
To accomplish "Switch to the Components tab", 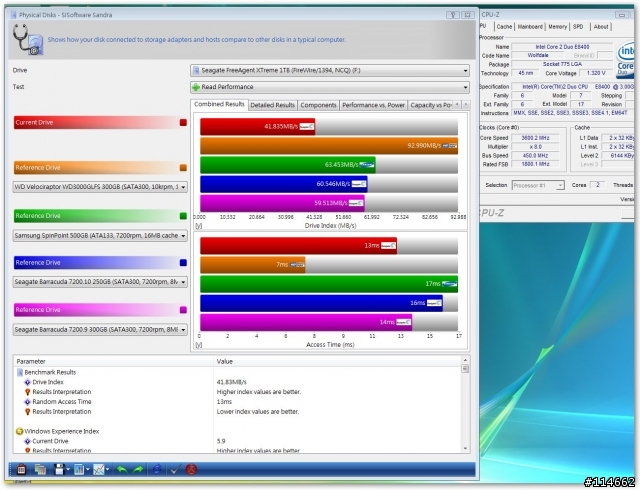I will pyautogui.click(x=318, y=105).
